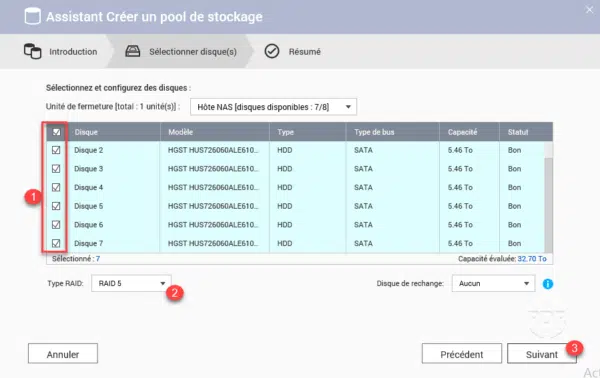Click the 'Disque 7' row name
This screenshot has width=600, height=378.
[x=88, y=243]
